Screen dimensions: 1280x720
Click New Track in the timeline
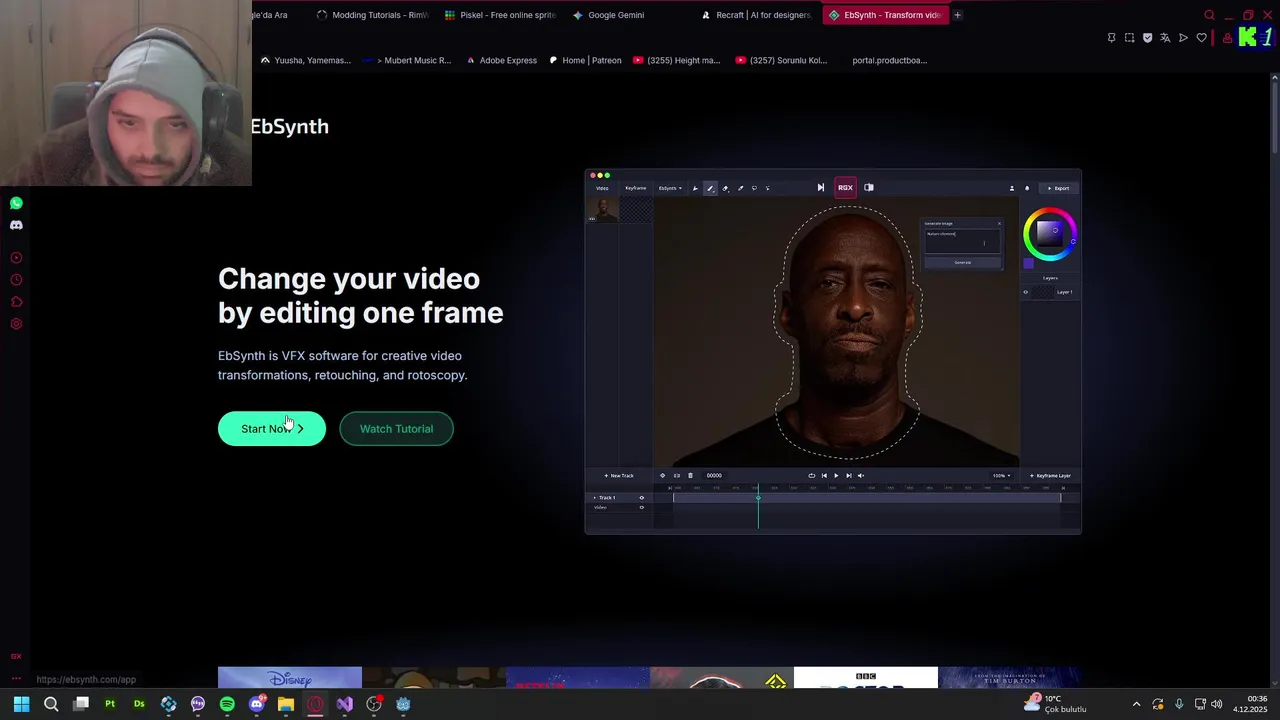619,476
